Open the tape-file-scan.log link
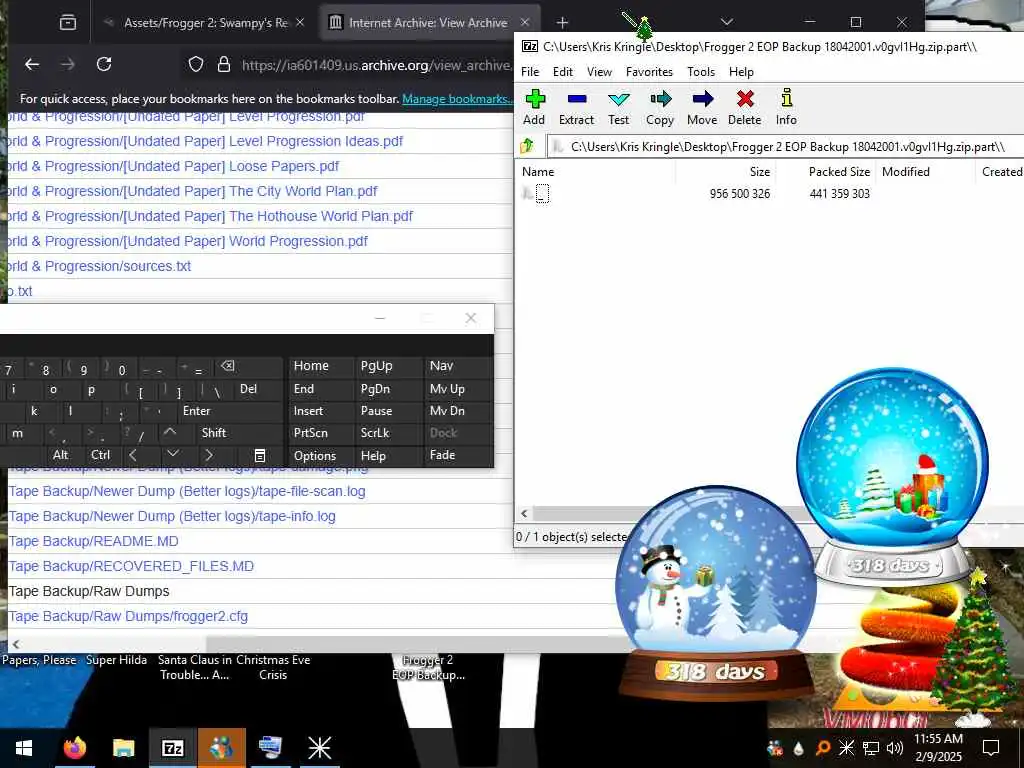 coord(187,491)
